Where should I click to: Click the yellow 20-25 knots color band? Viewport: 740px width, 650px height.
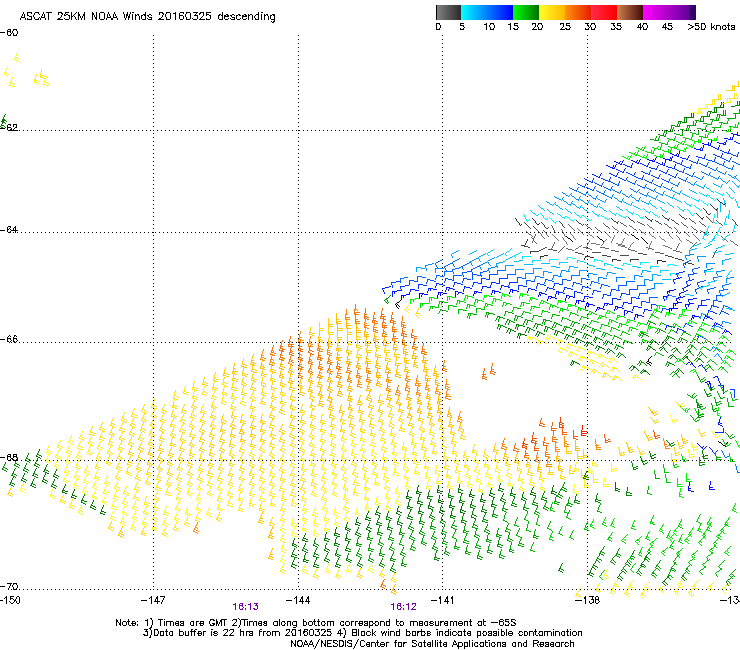pos(552,12)
